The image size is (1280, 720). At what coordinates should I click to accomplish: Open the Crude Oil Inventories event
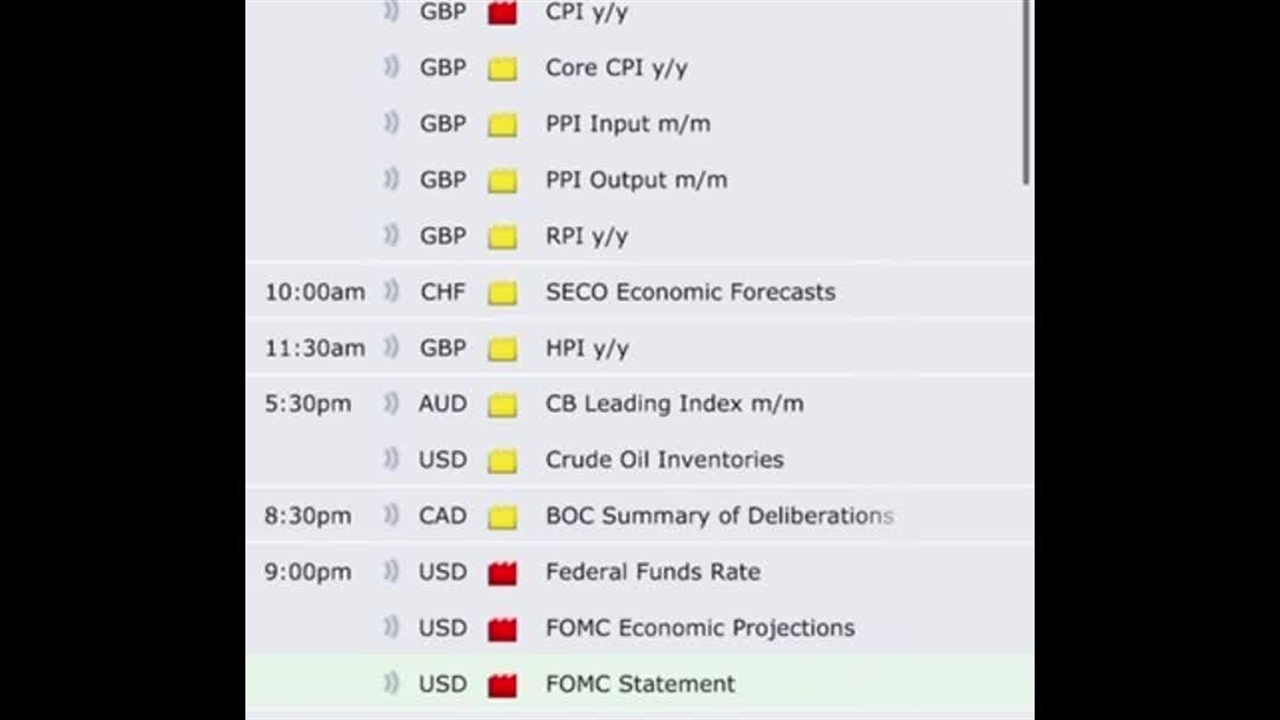664,460
